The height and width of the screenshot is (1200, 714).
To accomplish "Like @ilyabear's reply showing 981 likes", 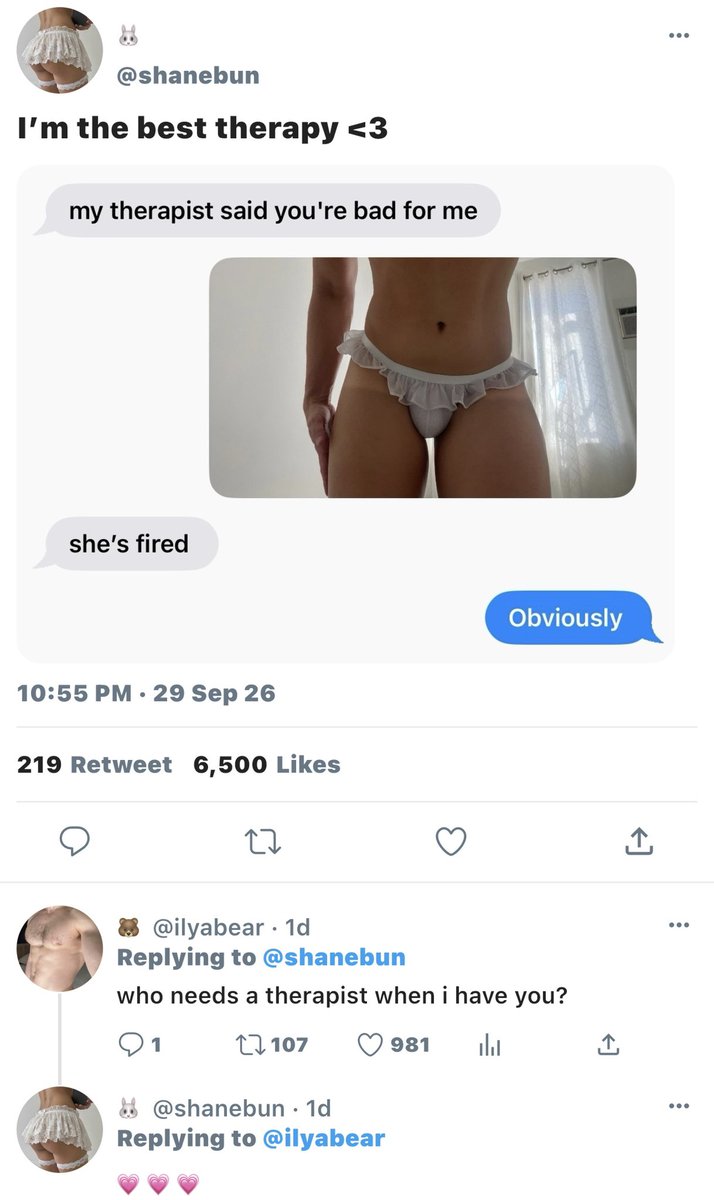I will (x=394, y=1045).
